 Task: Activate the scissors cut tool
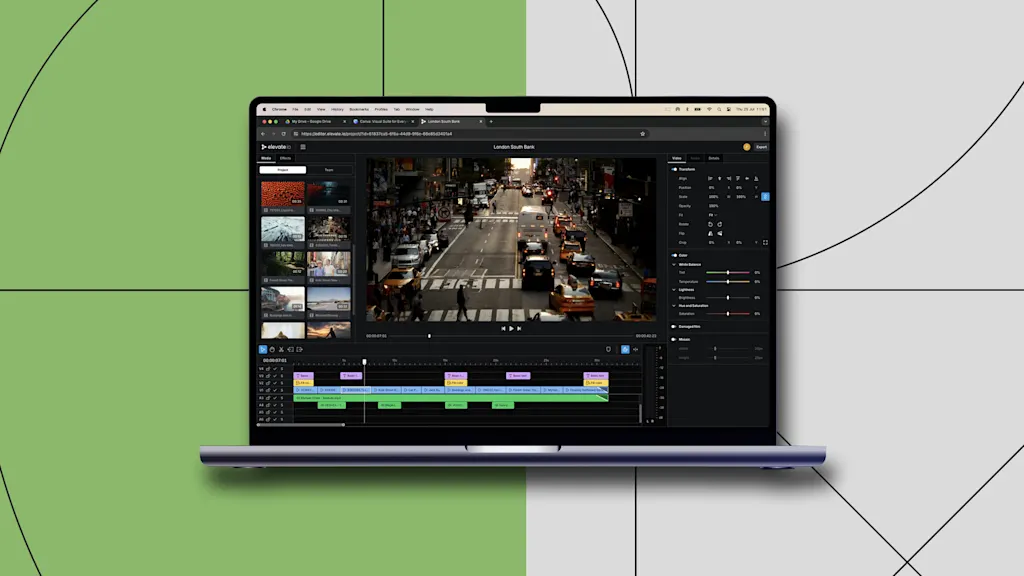pyautogui.click(x=282, y=349)
